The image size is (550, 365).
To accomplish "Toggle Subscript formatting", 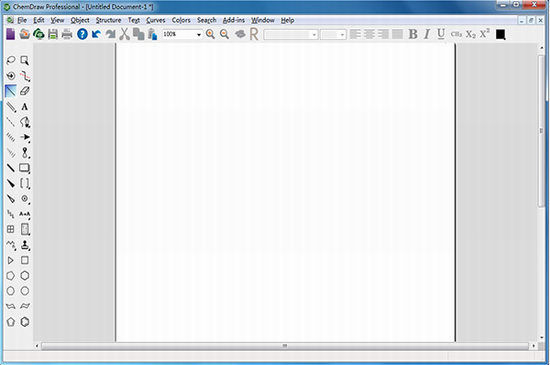I will pos(471,34).
